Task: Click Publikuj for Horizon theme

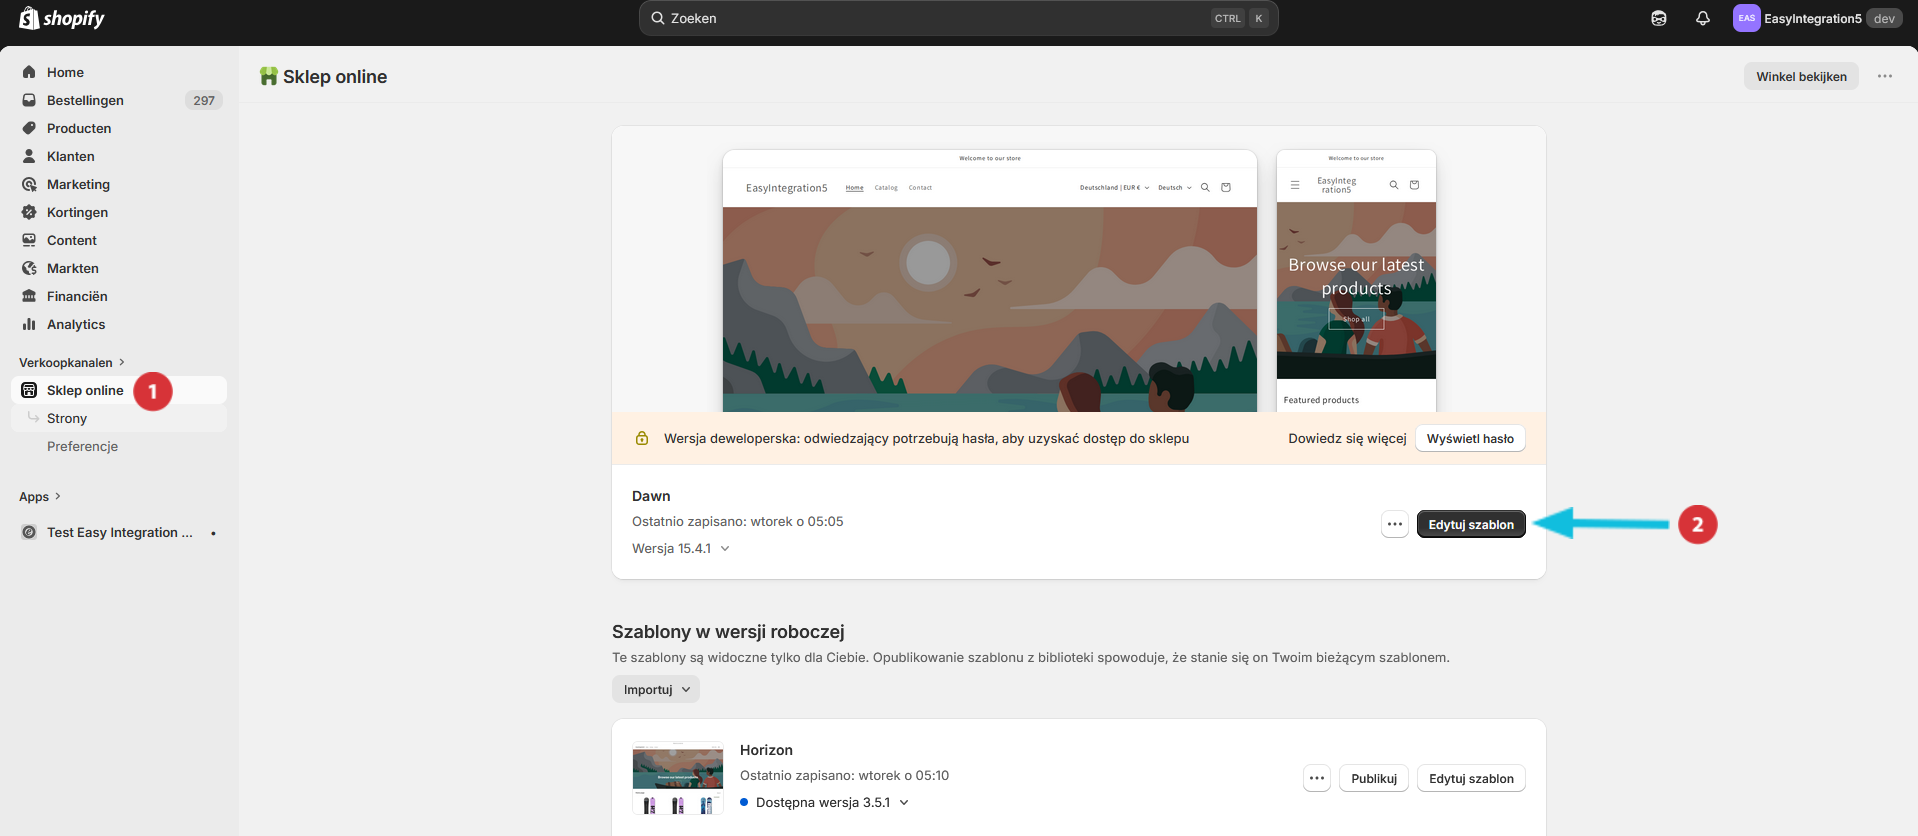Action: click(x=1374, y=778)
